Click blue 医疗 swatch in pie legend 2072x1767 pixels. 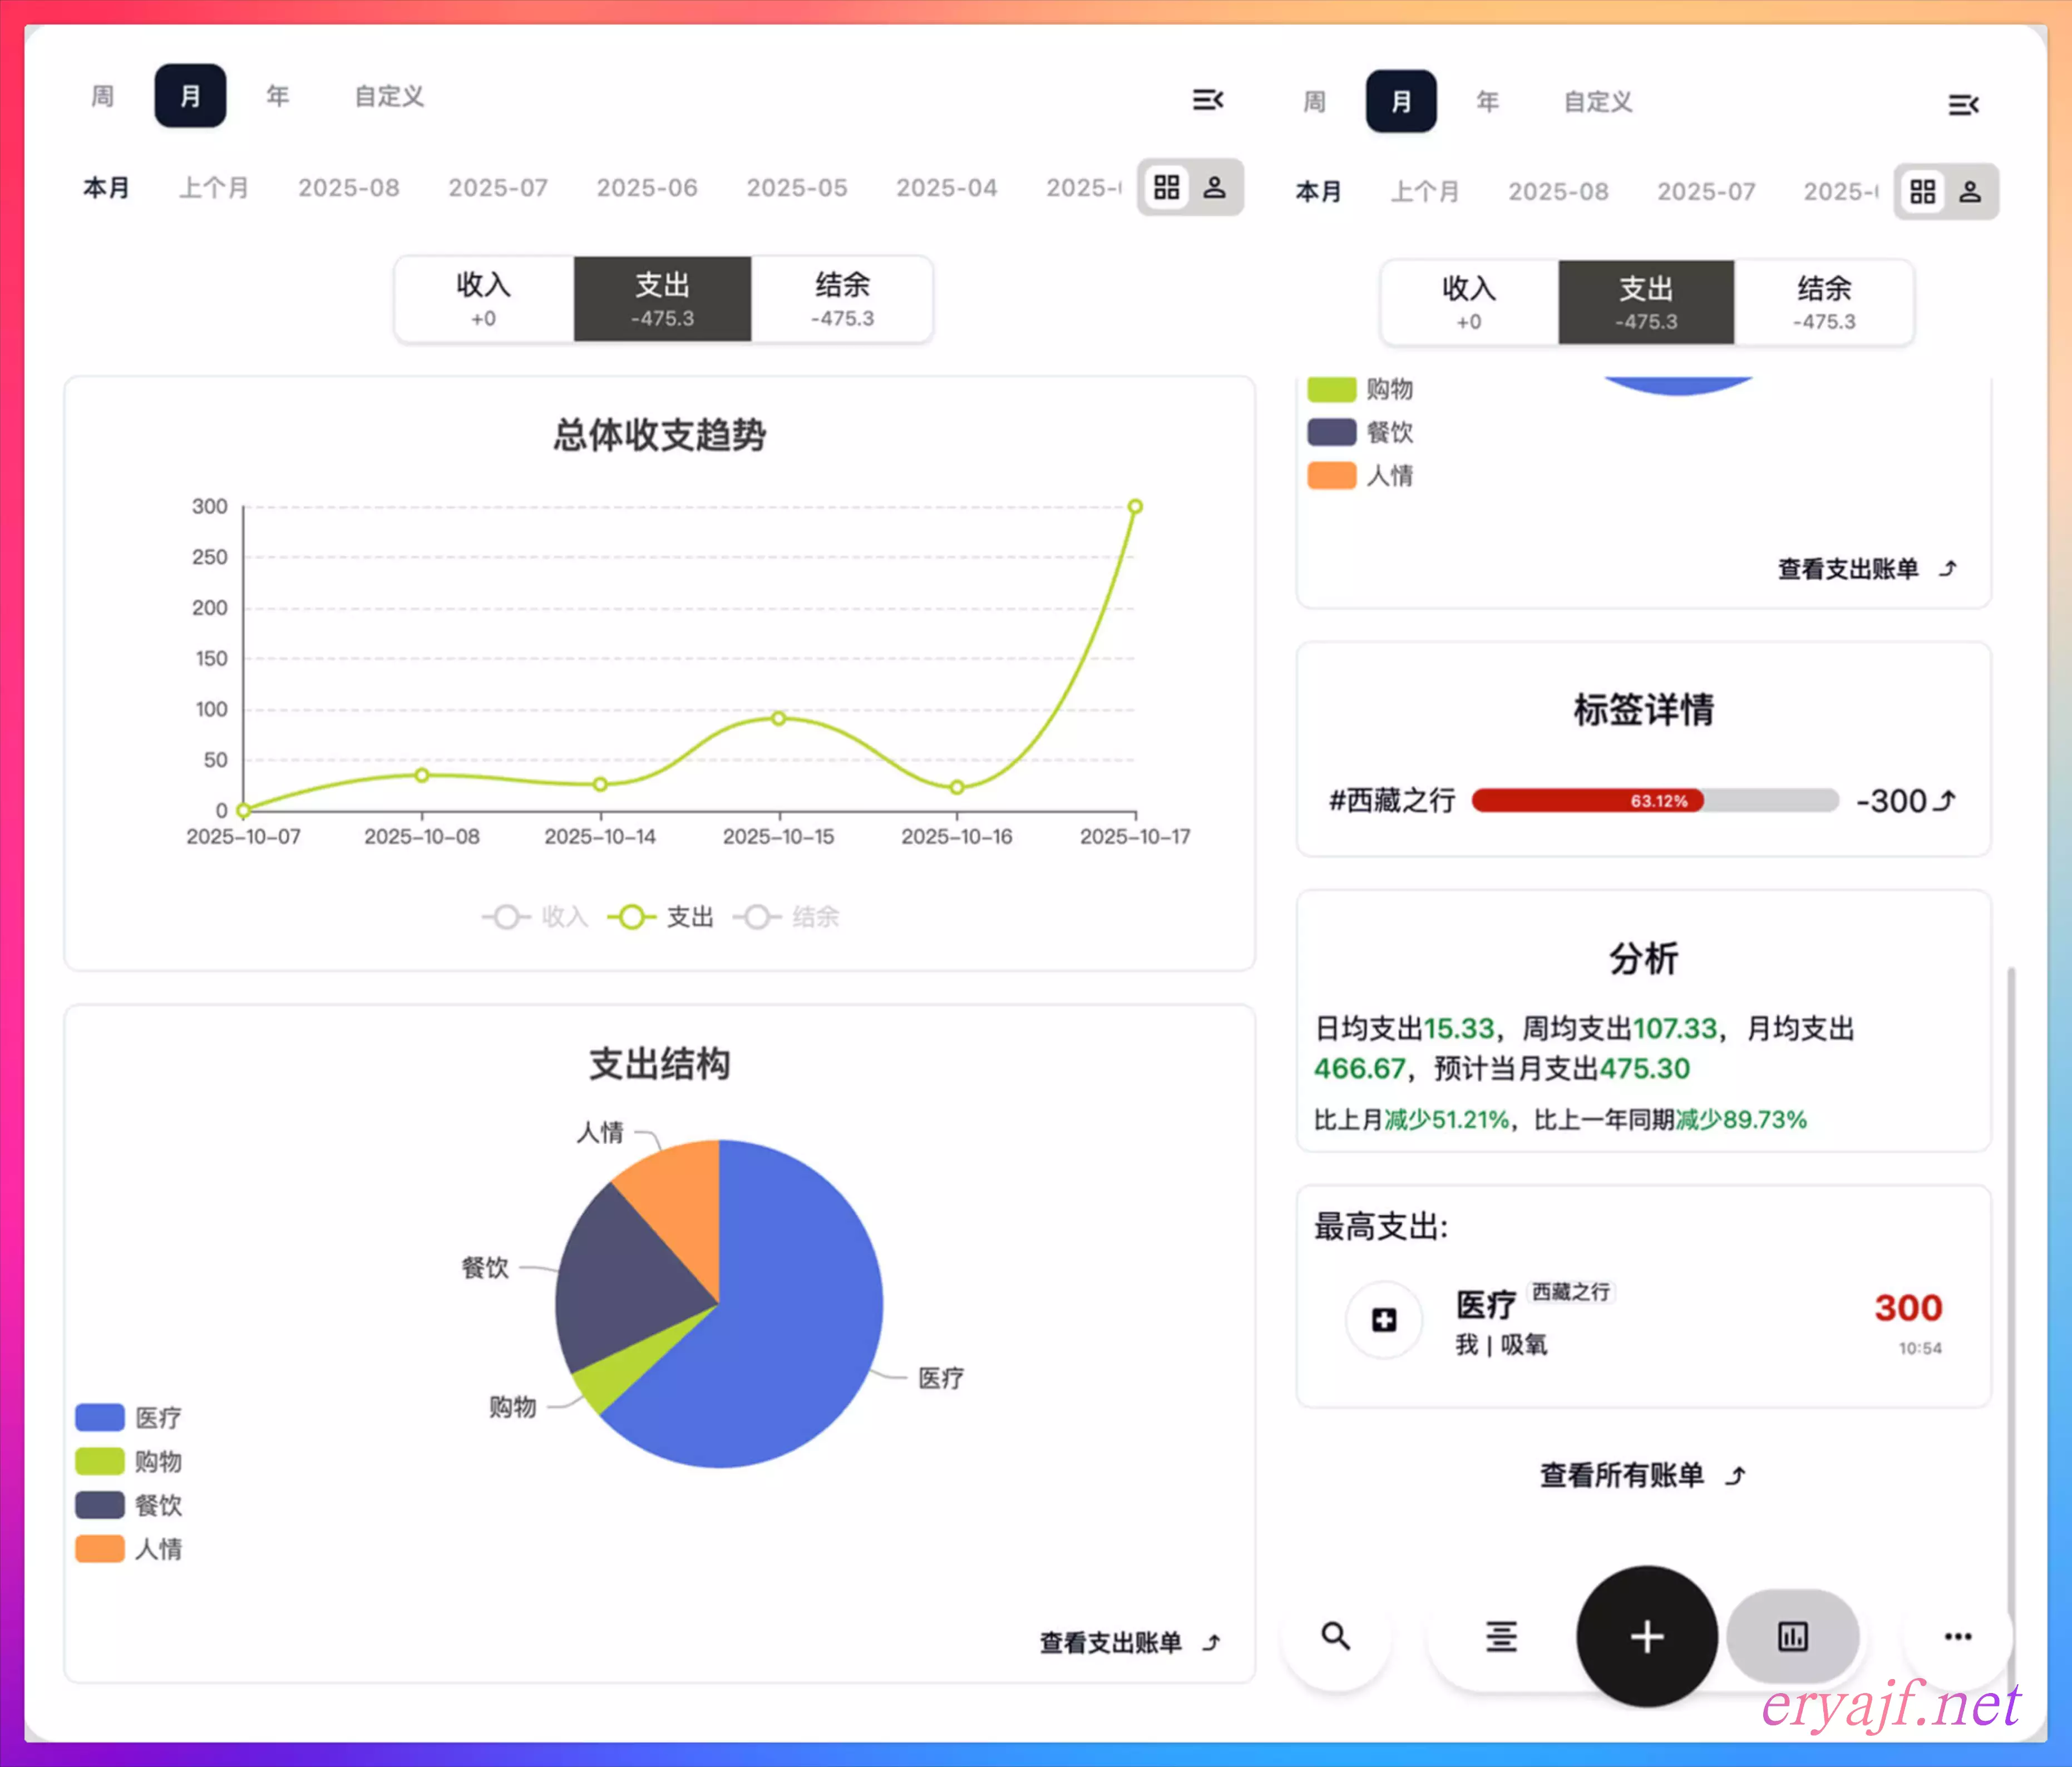click(x=100, y=1417)
